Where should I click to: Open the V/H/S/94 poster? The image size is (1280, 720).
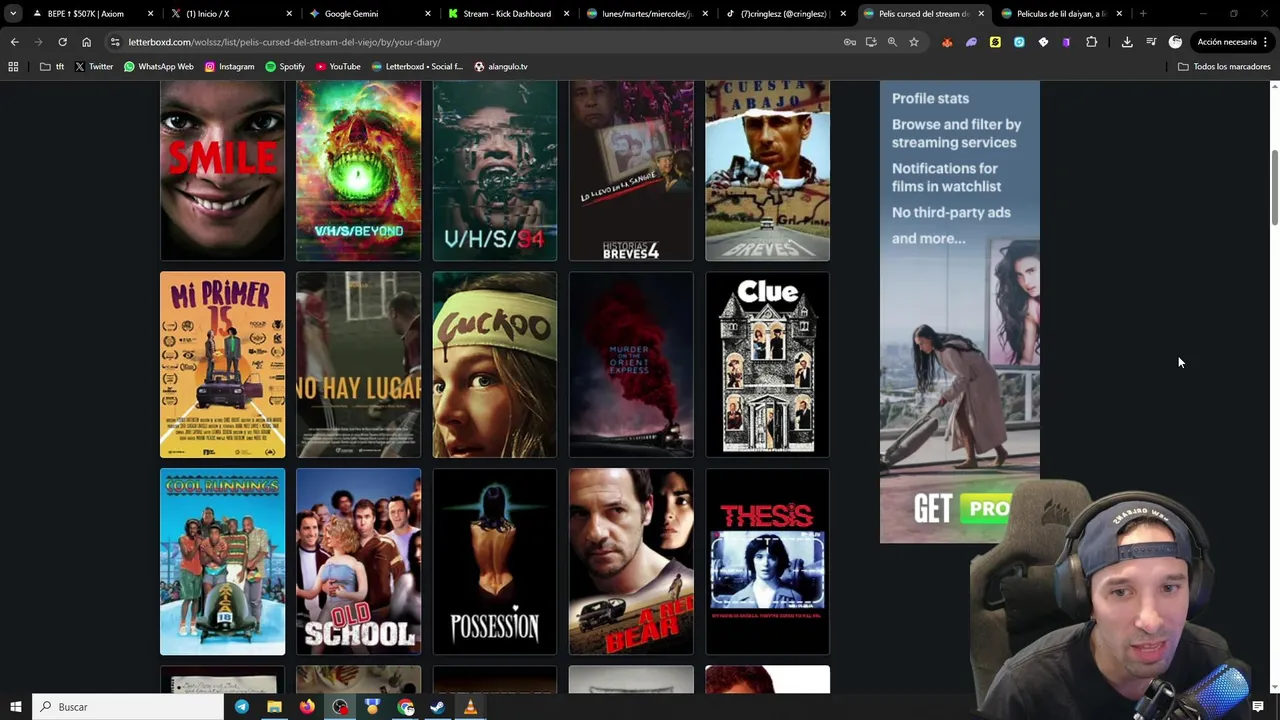tap(495, 170)
